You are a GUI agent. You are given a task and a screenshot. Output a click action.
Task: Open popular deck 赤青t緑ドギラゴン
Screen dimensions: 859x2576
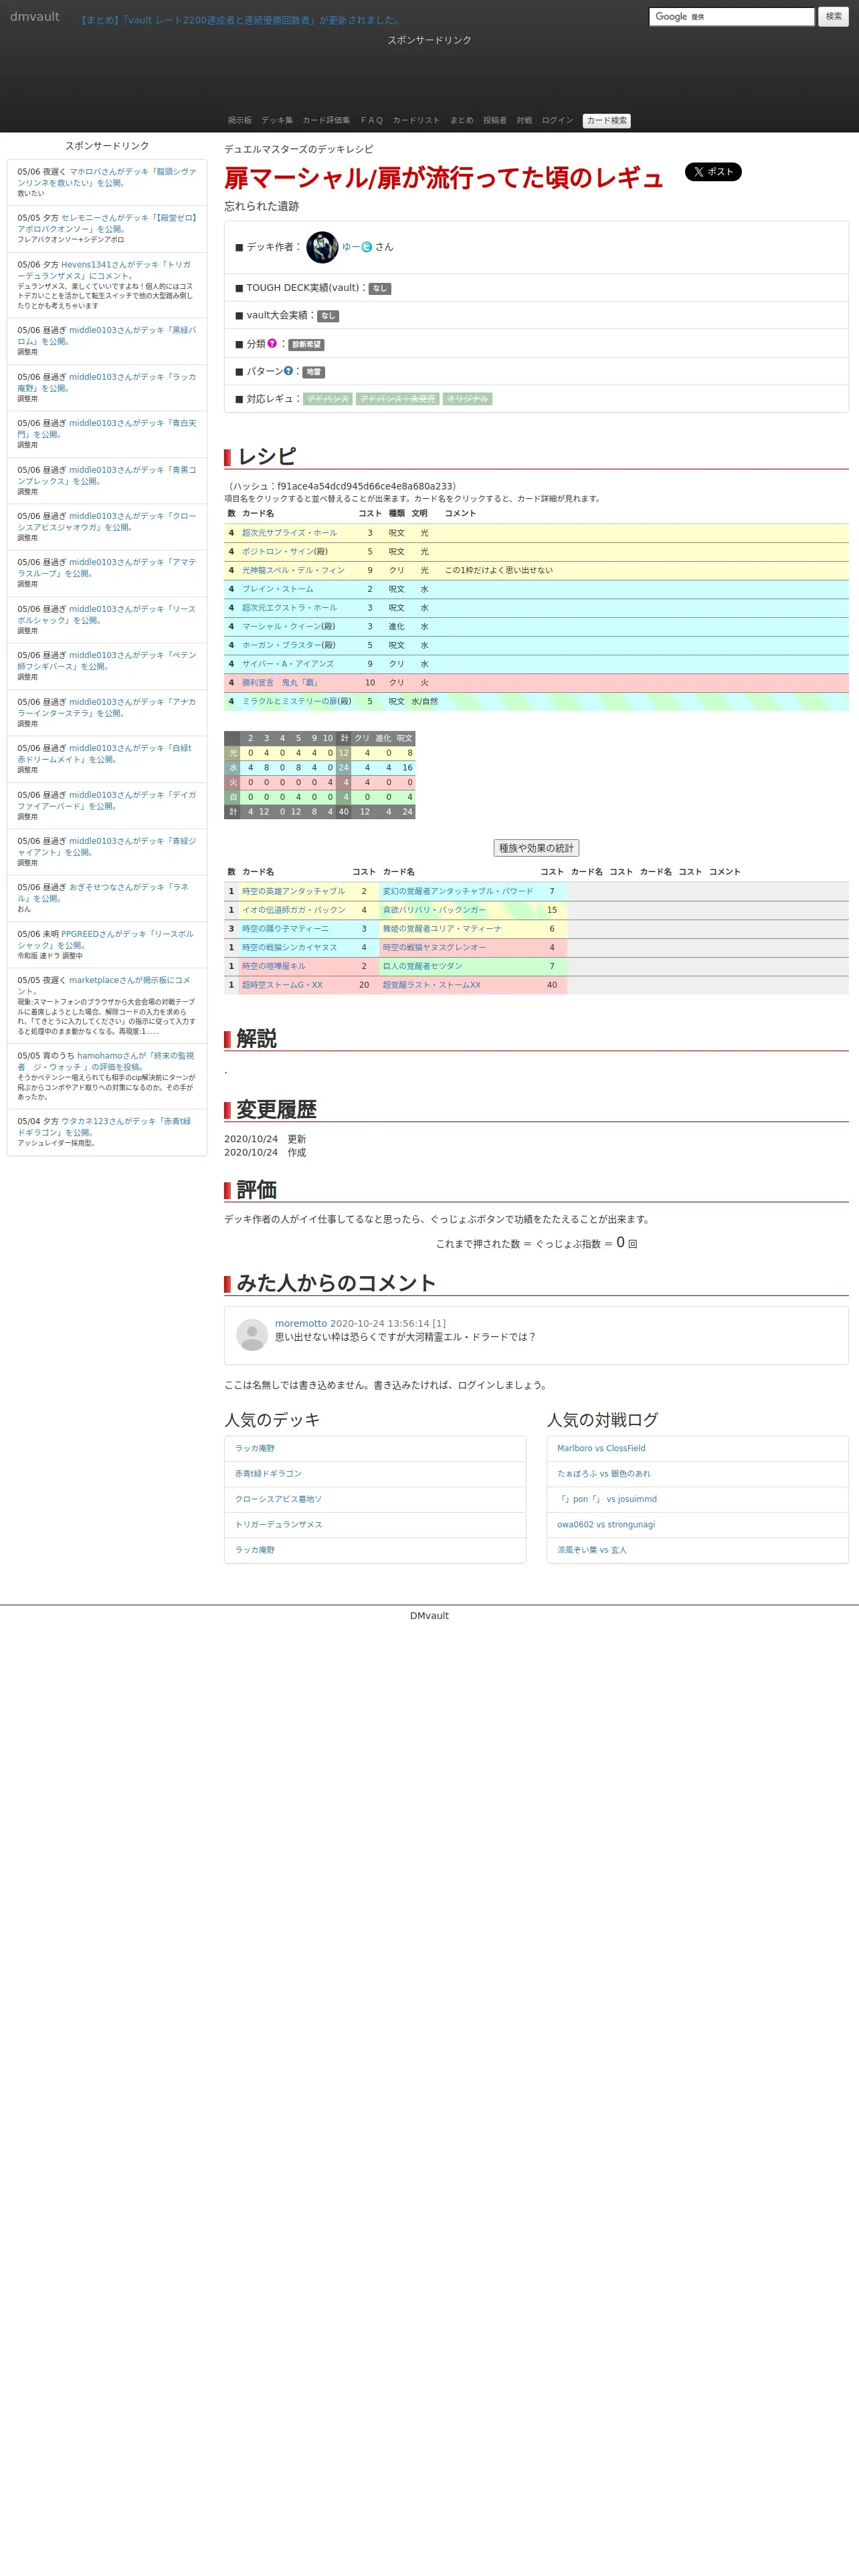[x=268, y=1474]
